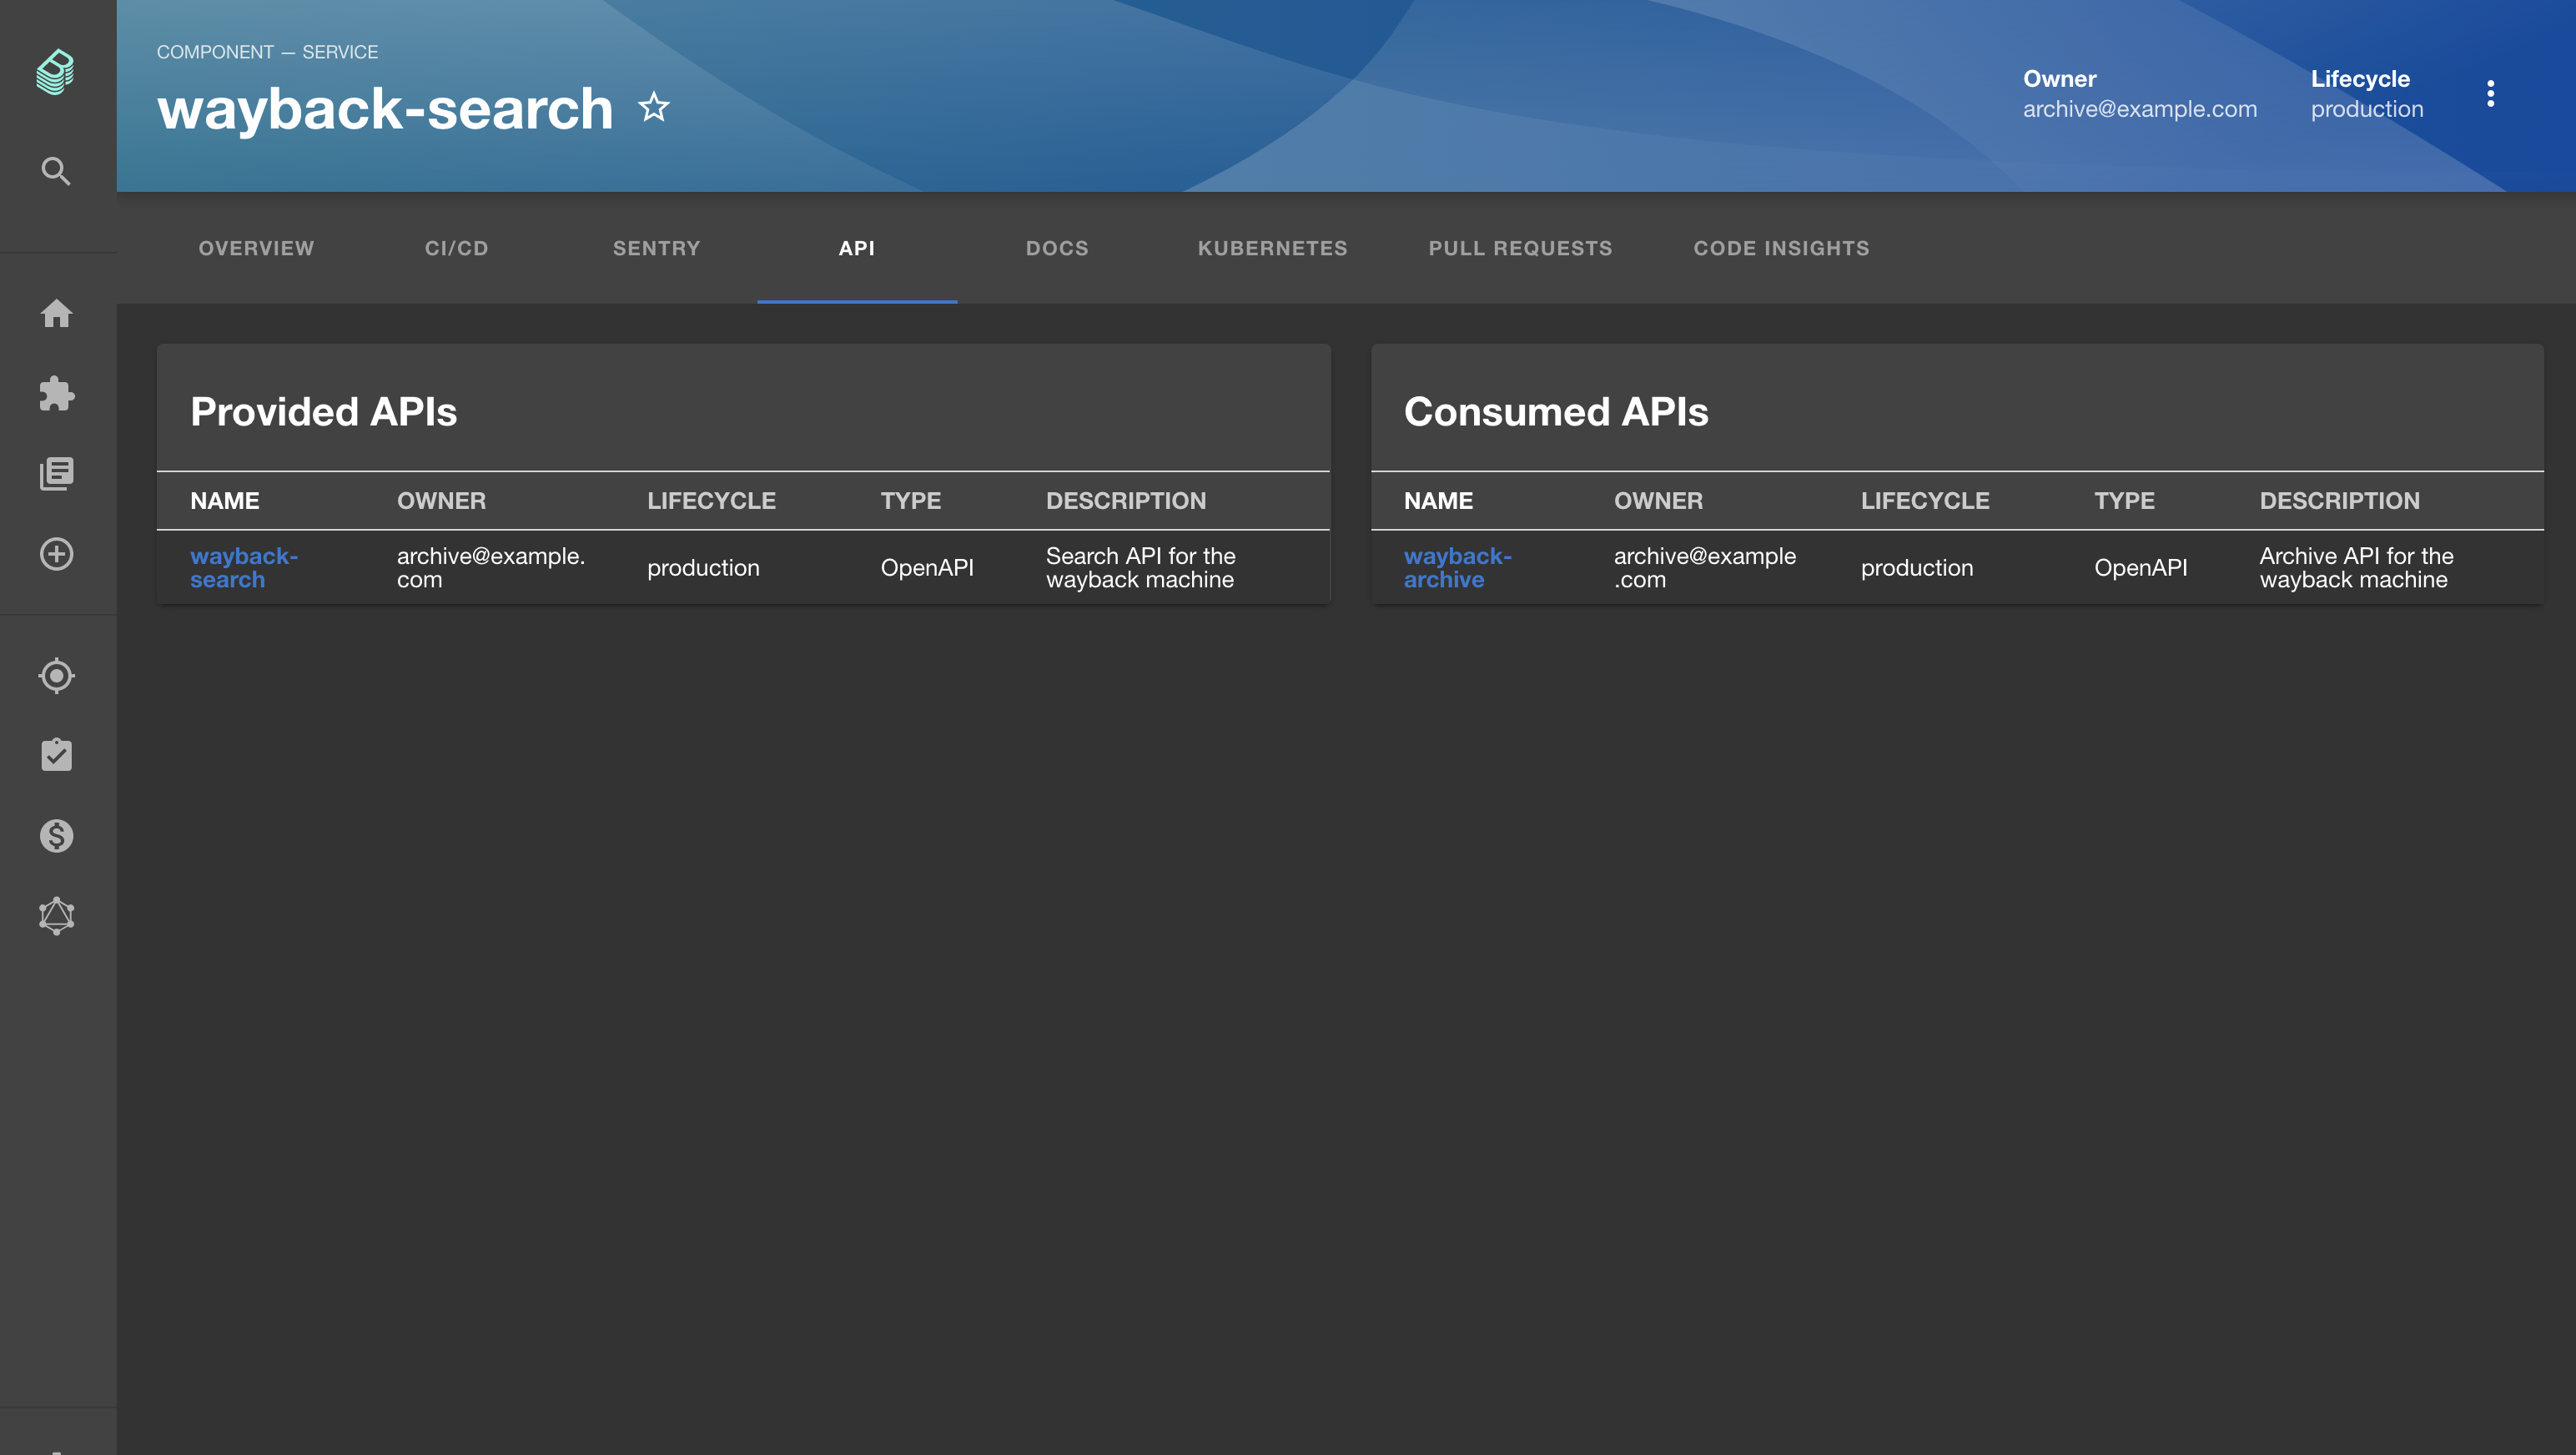Open the APIs puzzle-piece sidebar icon

pyautogui.click(x=56, y=393)
